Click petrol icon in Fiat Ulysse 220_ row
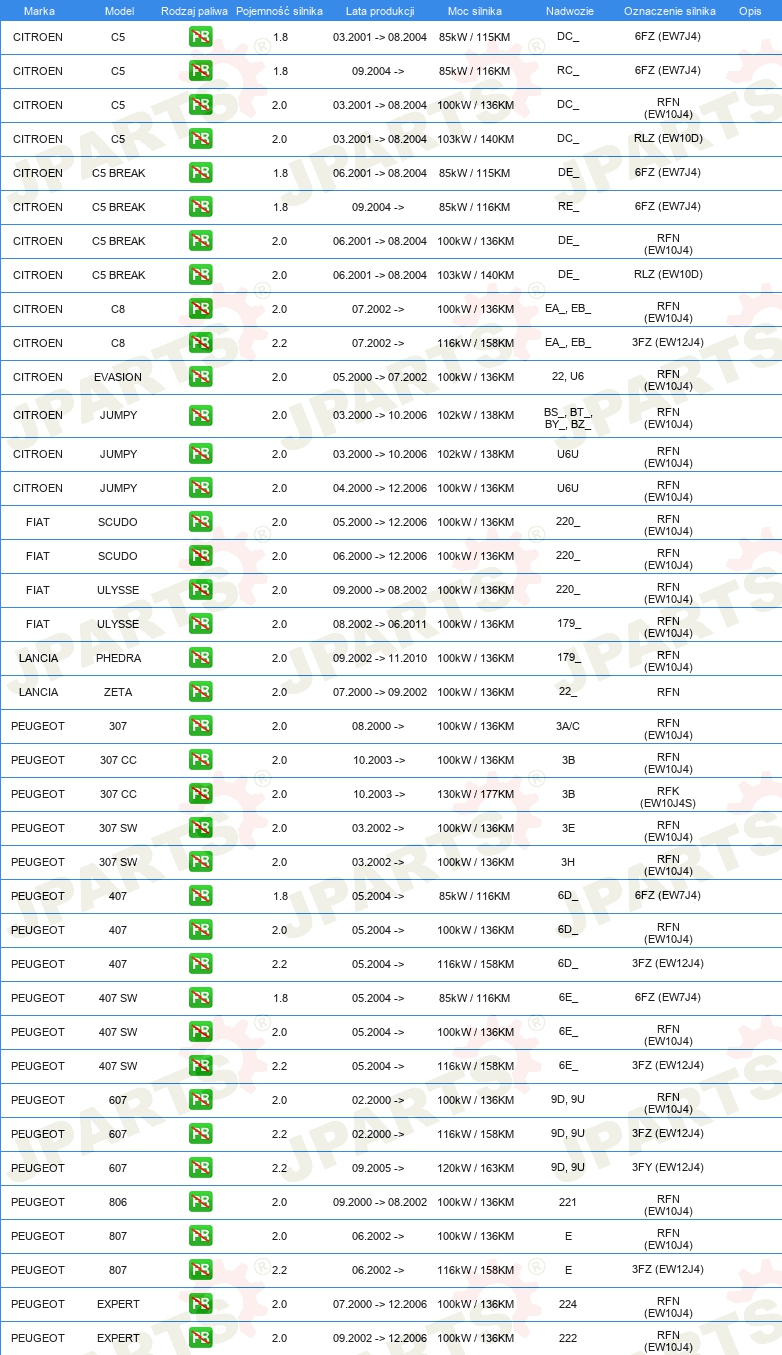This screenshot has height=1355, width=782. 201,590
